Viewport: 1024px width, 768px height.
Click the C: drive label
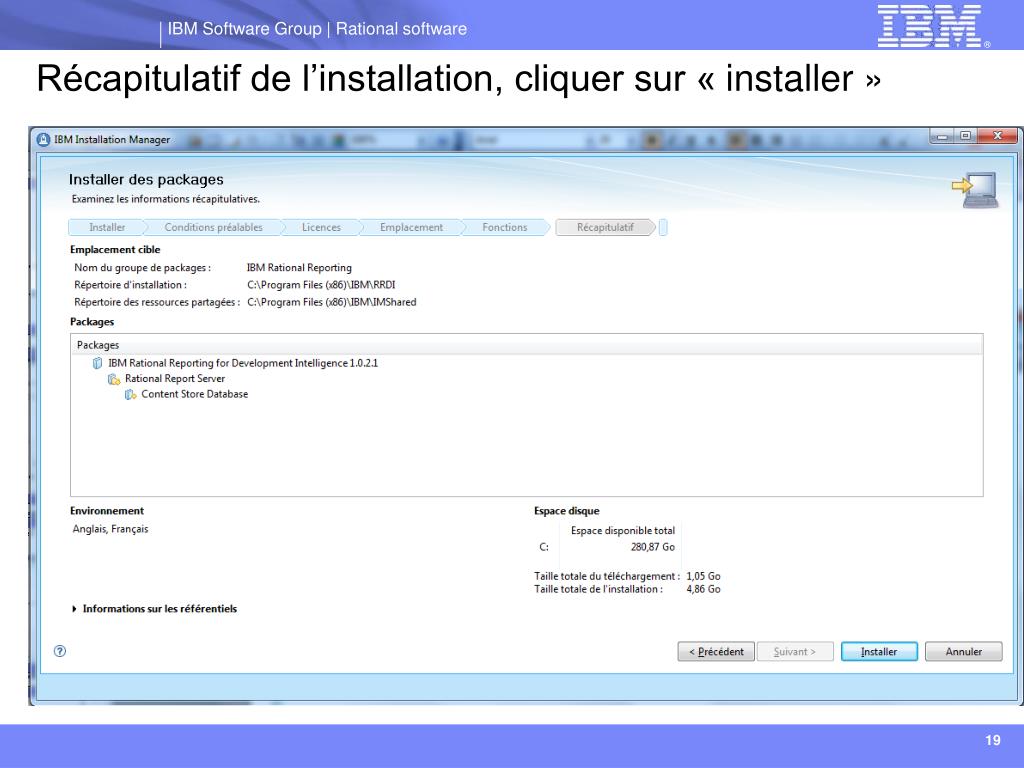pos(544,547)
